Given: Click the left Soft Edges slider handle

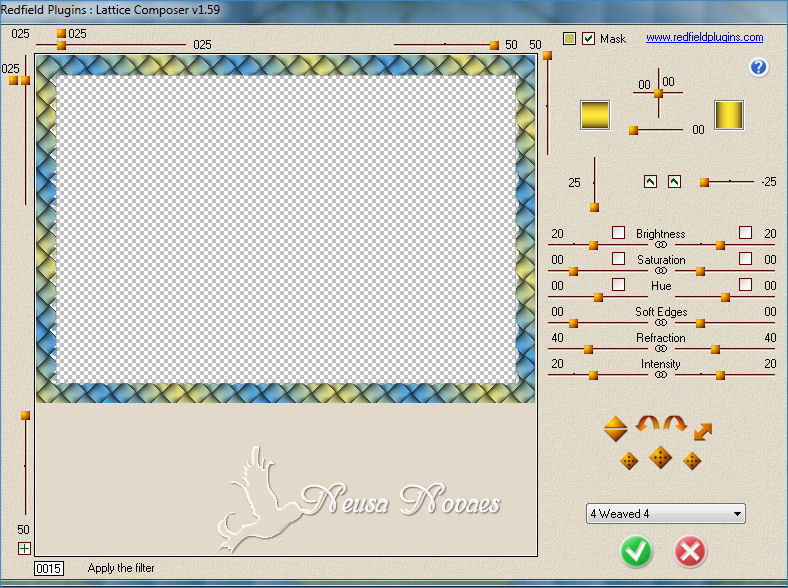Looking at the screenshot, I should tap(573, 323).
